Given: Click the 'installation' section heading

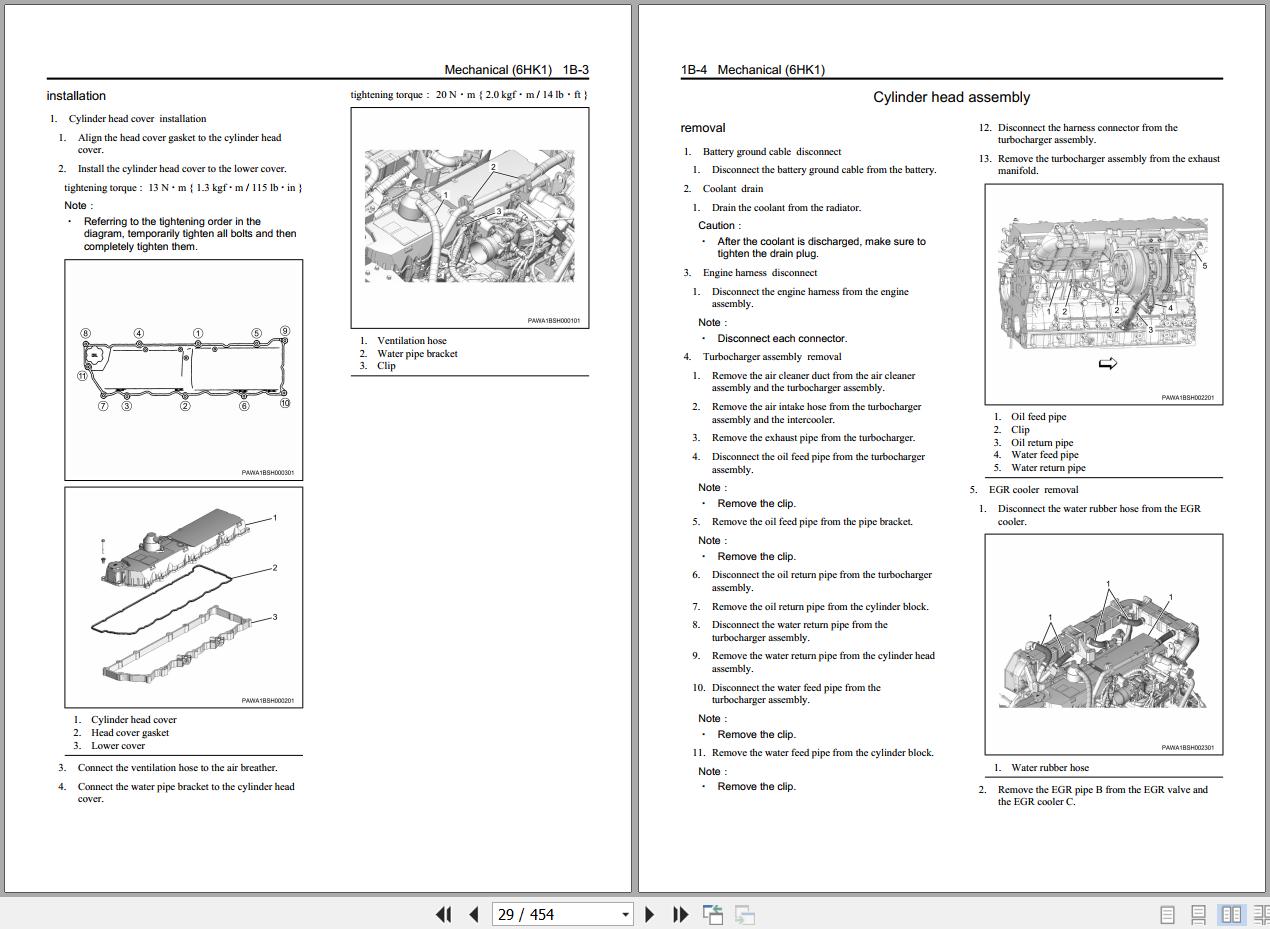Looking at the screenshot, I should pos(76,96).
